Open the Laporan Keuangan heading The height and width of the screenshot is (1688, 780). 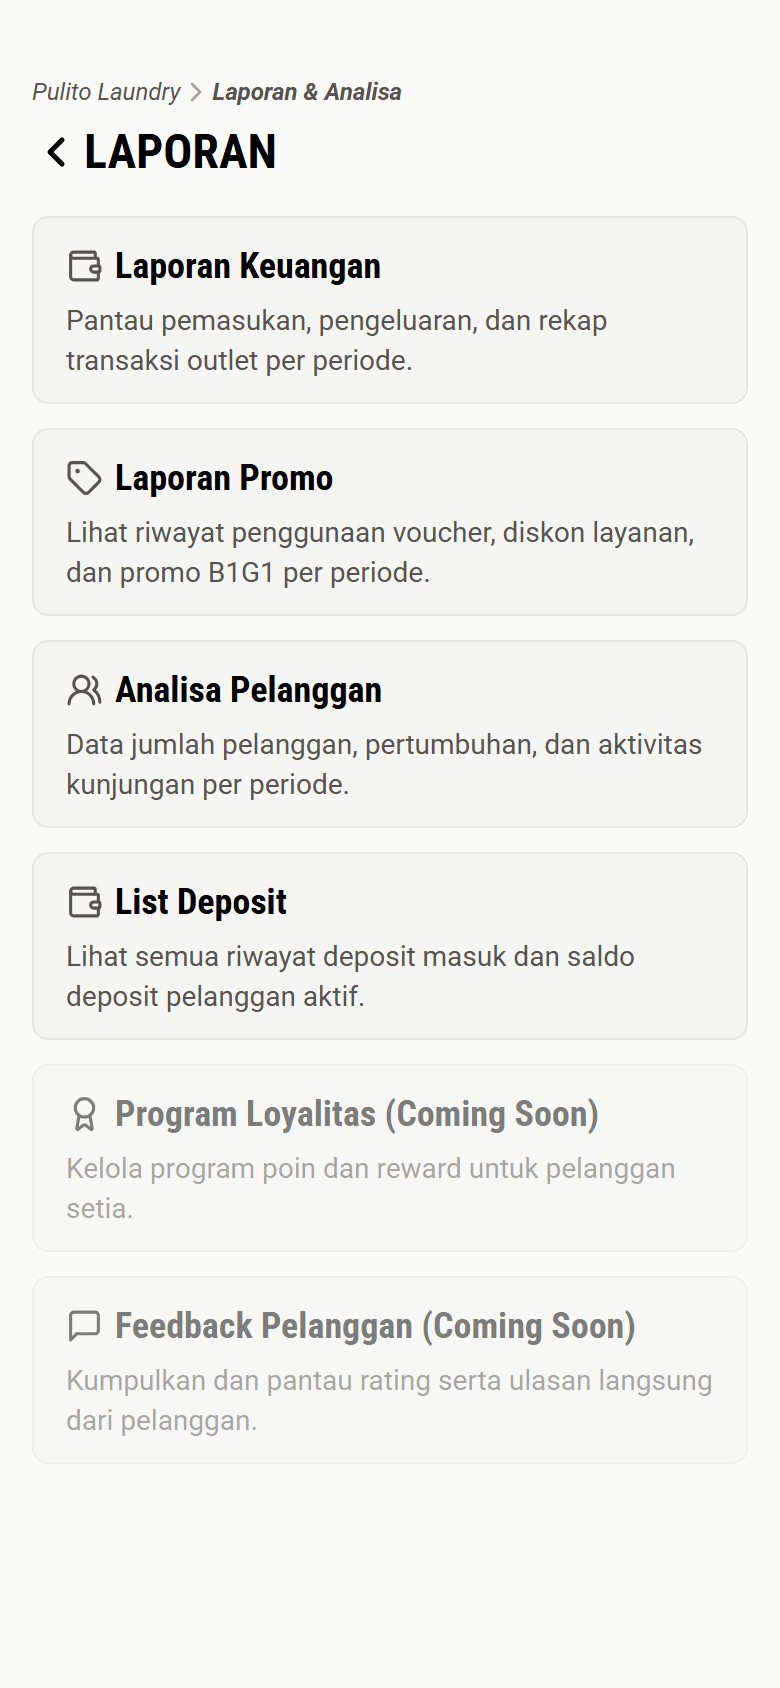[x=247, y=266]
